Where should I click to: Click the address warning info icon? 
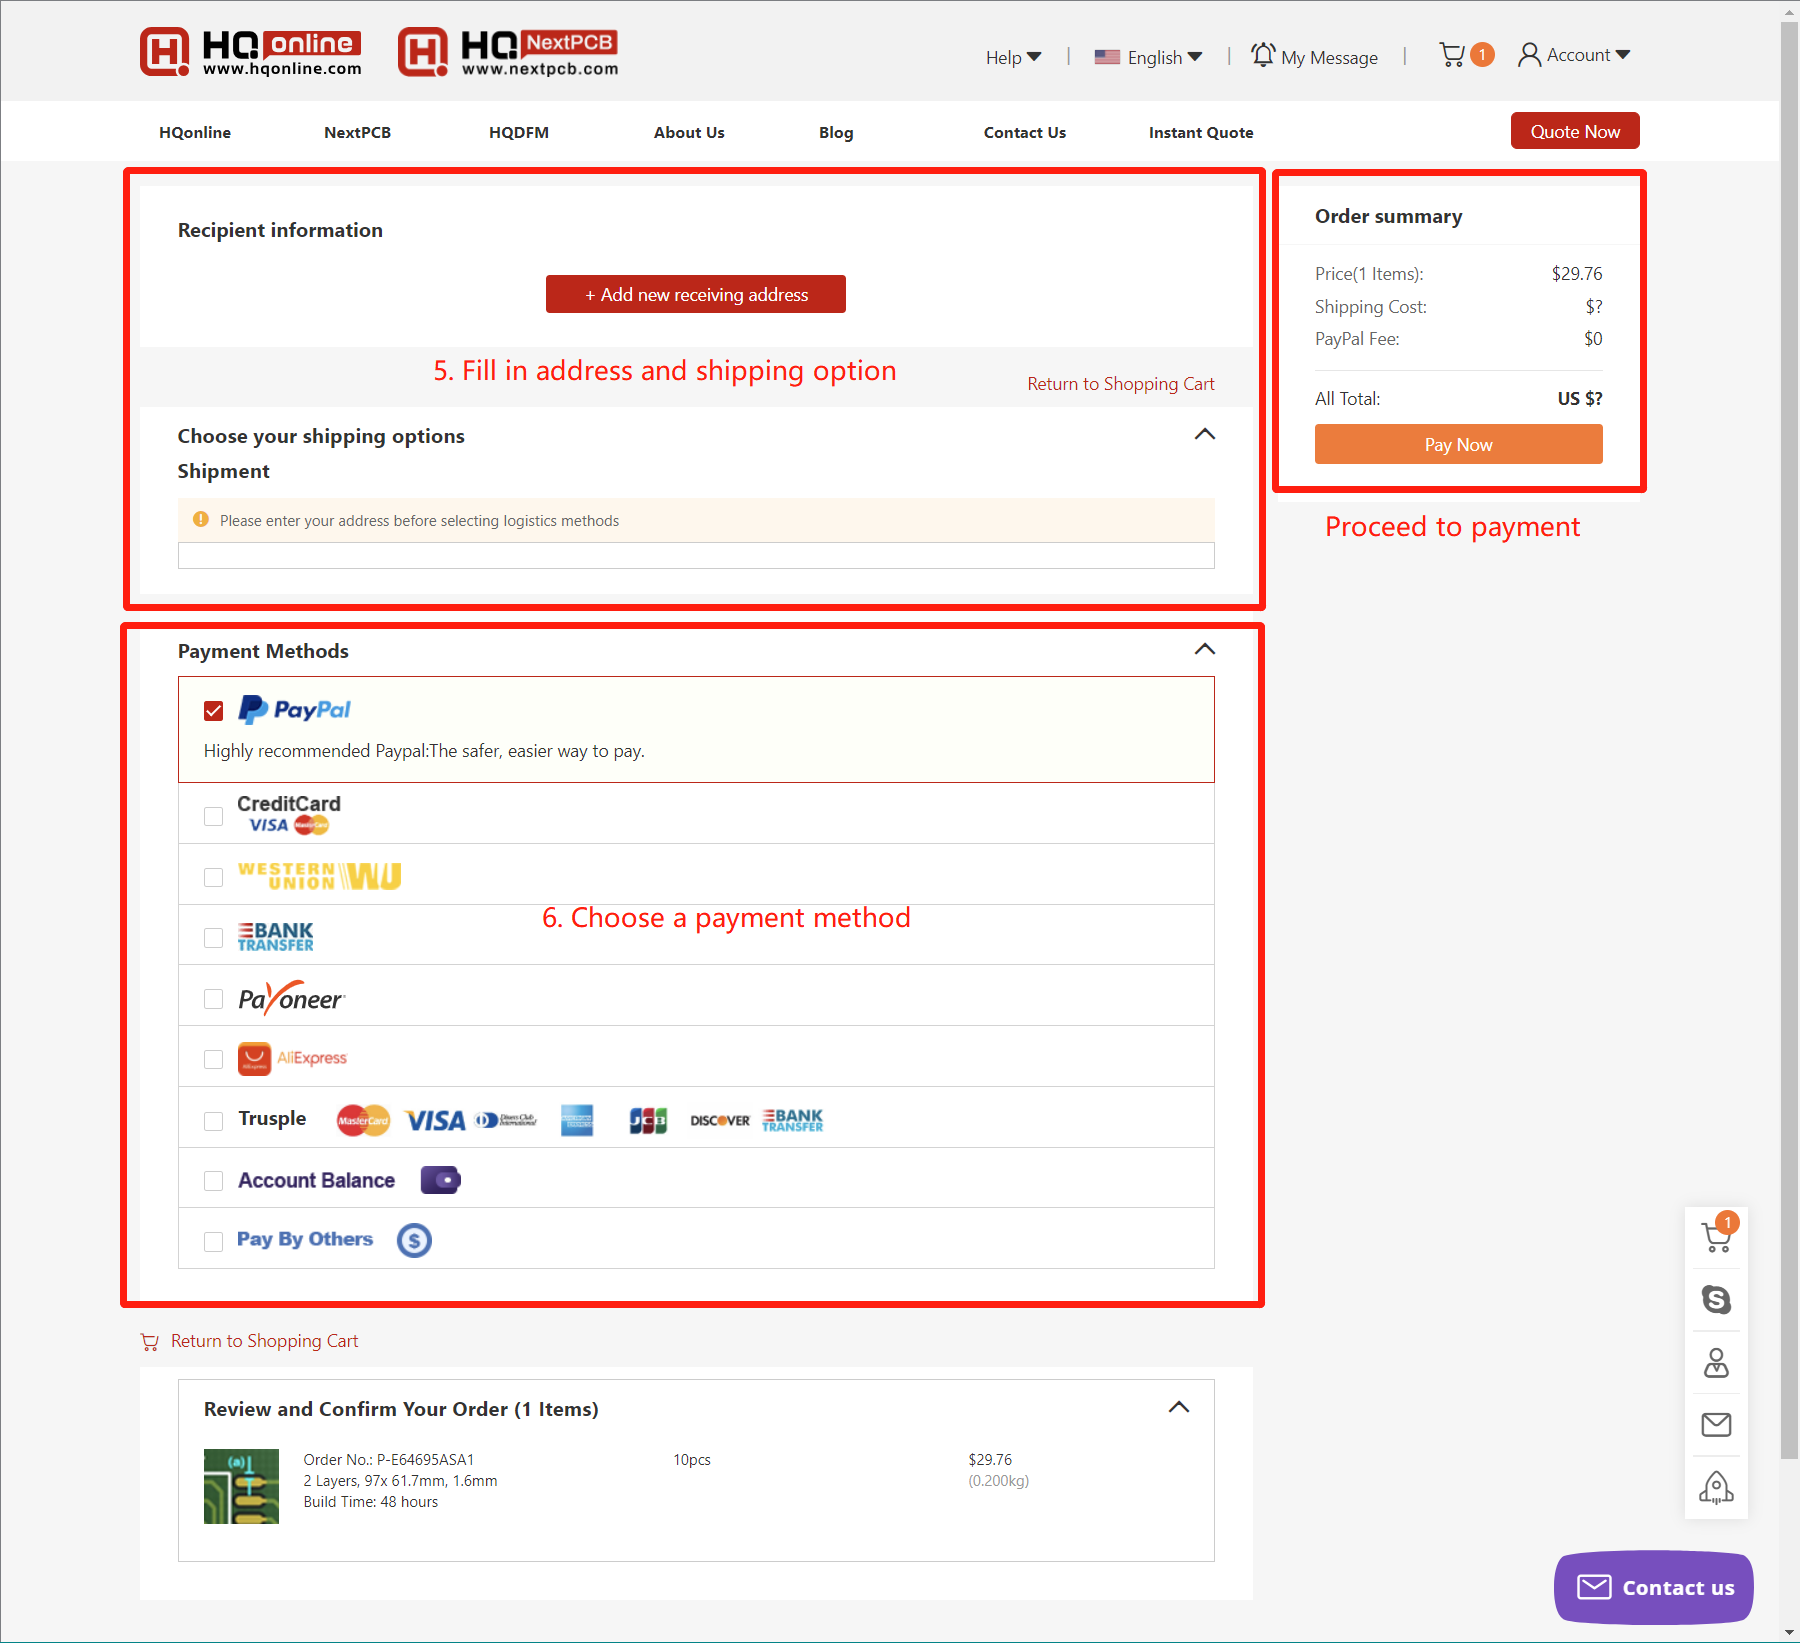pos(201,520)
